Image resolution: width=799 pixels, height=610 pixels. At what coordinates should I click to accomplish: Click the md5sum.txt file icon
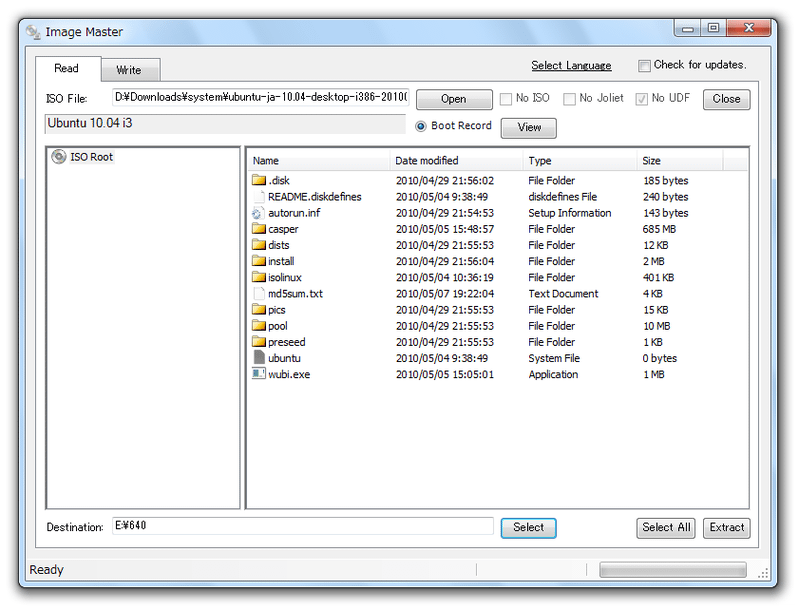coord(259,293)
